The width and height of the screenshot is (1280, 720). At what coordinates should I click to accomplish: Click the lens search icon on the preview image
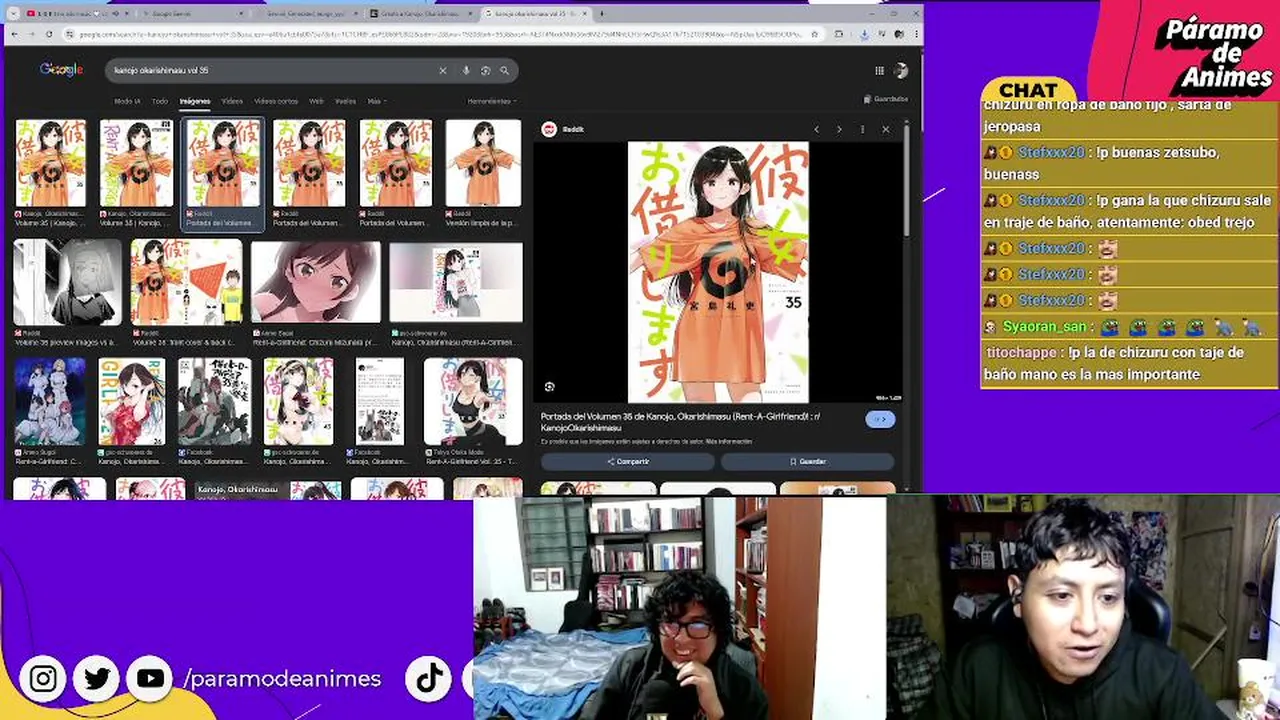pyautogui.click(x=549, y=386)
